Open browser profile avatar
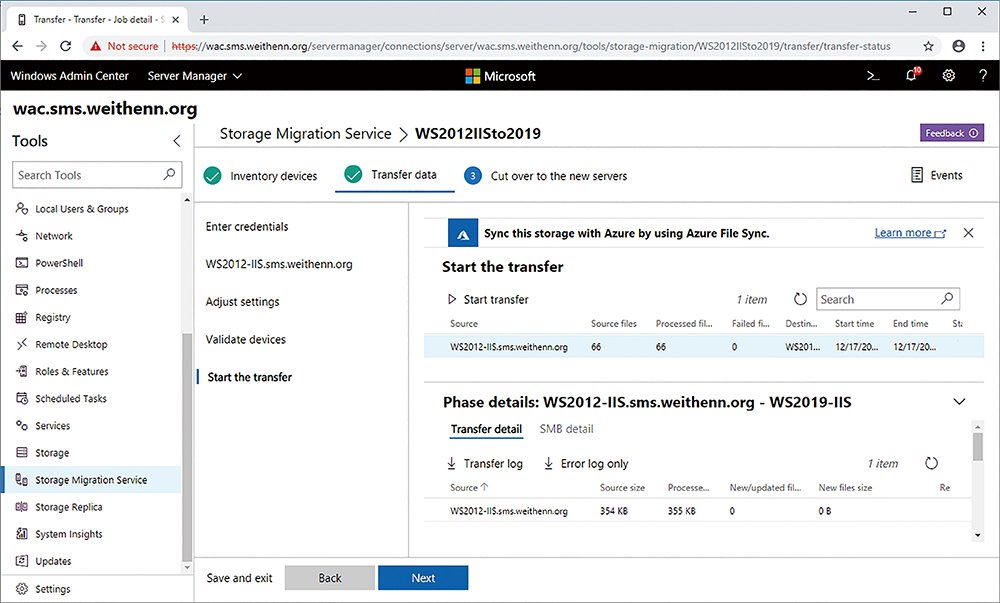 pyautogui.click(x=959, y=46)
